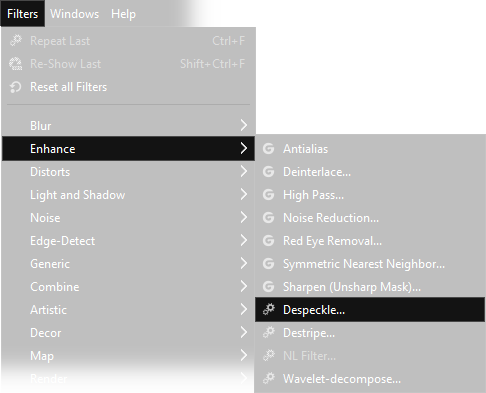Expand the Light and Shadow chevron
The height and width of the screenshot is (393, 486).
(244, 194)
